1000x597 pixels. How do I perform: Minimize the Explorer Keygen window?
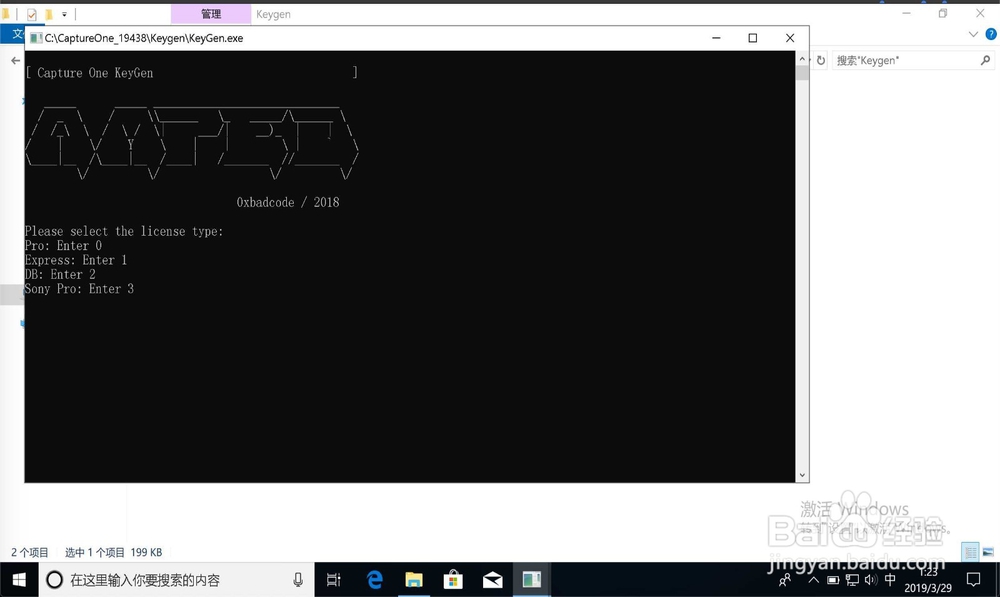pyautogui.click(x=906, y=13)
